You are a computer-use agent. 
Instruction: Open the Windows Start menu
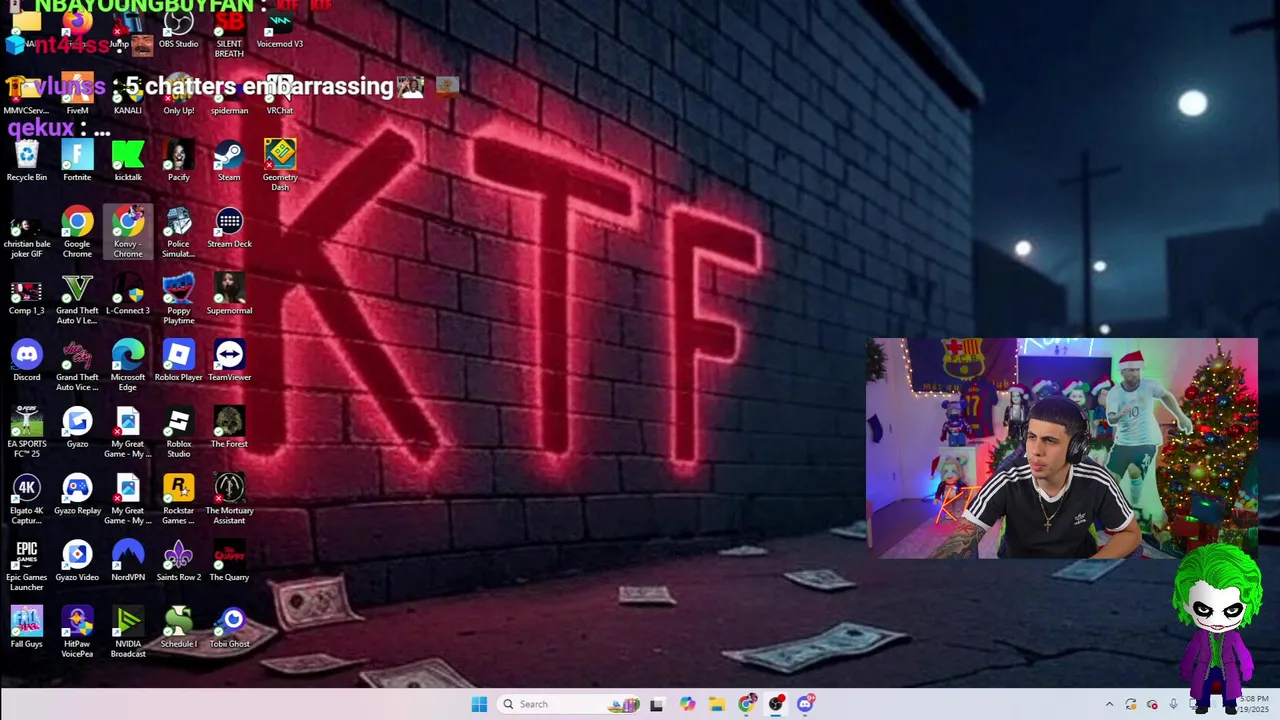pyautogui.click(x=479, y=704)
